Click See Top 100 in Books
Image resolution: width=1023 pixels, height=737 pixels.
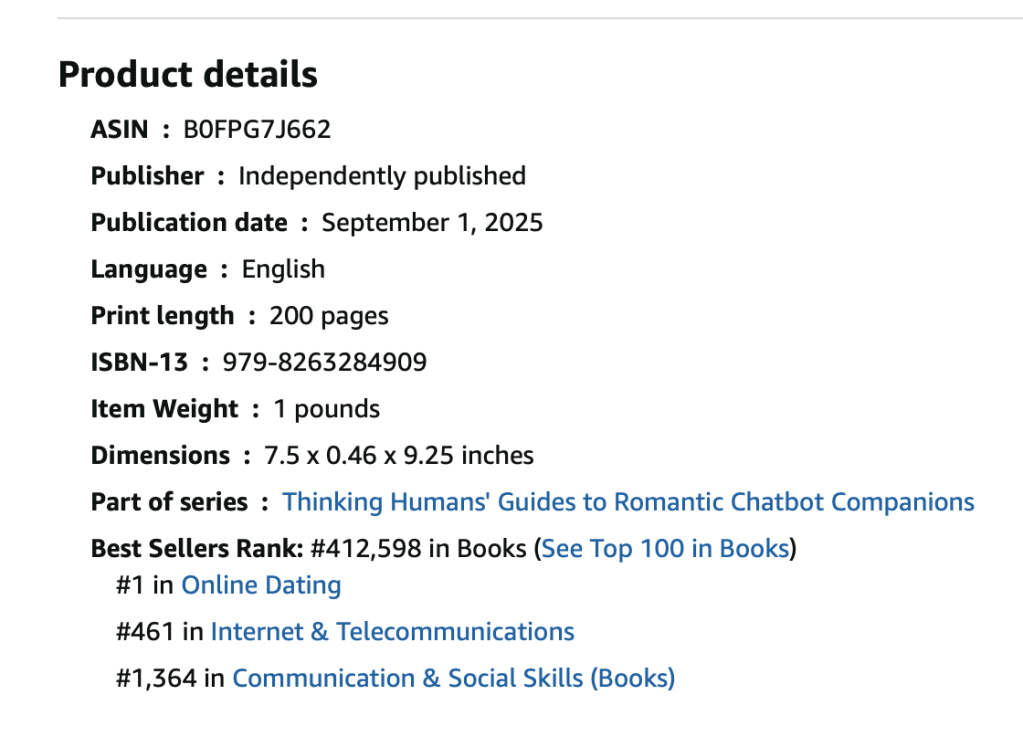click(666, 549)
